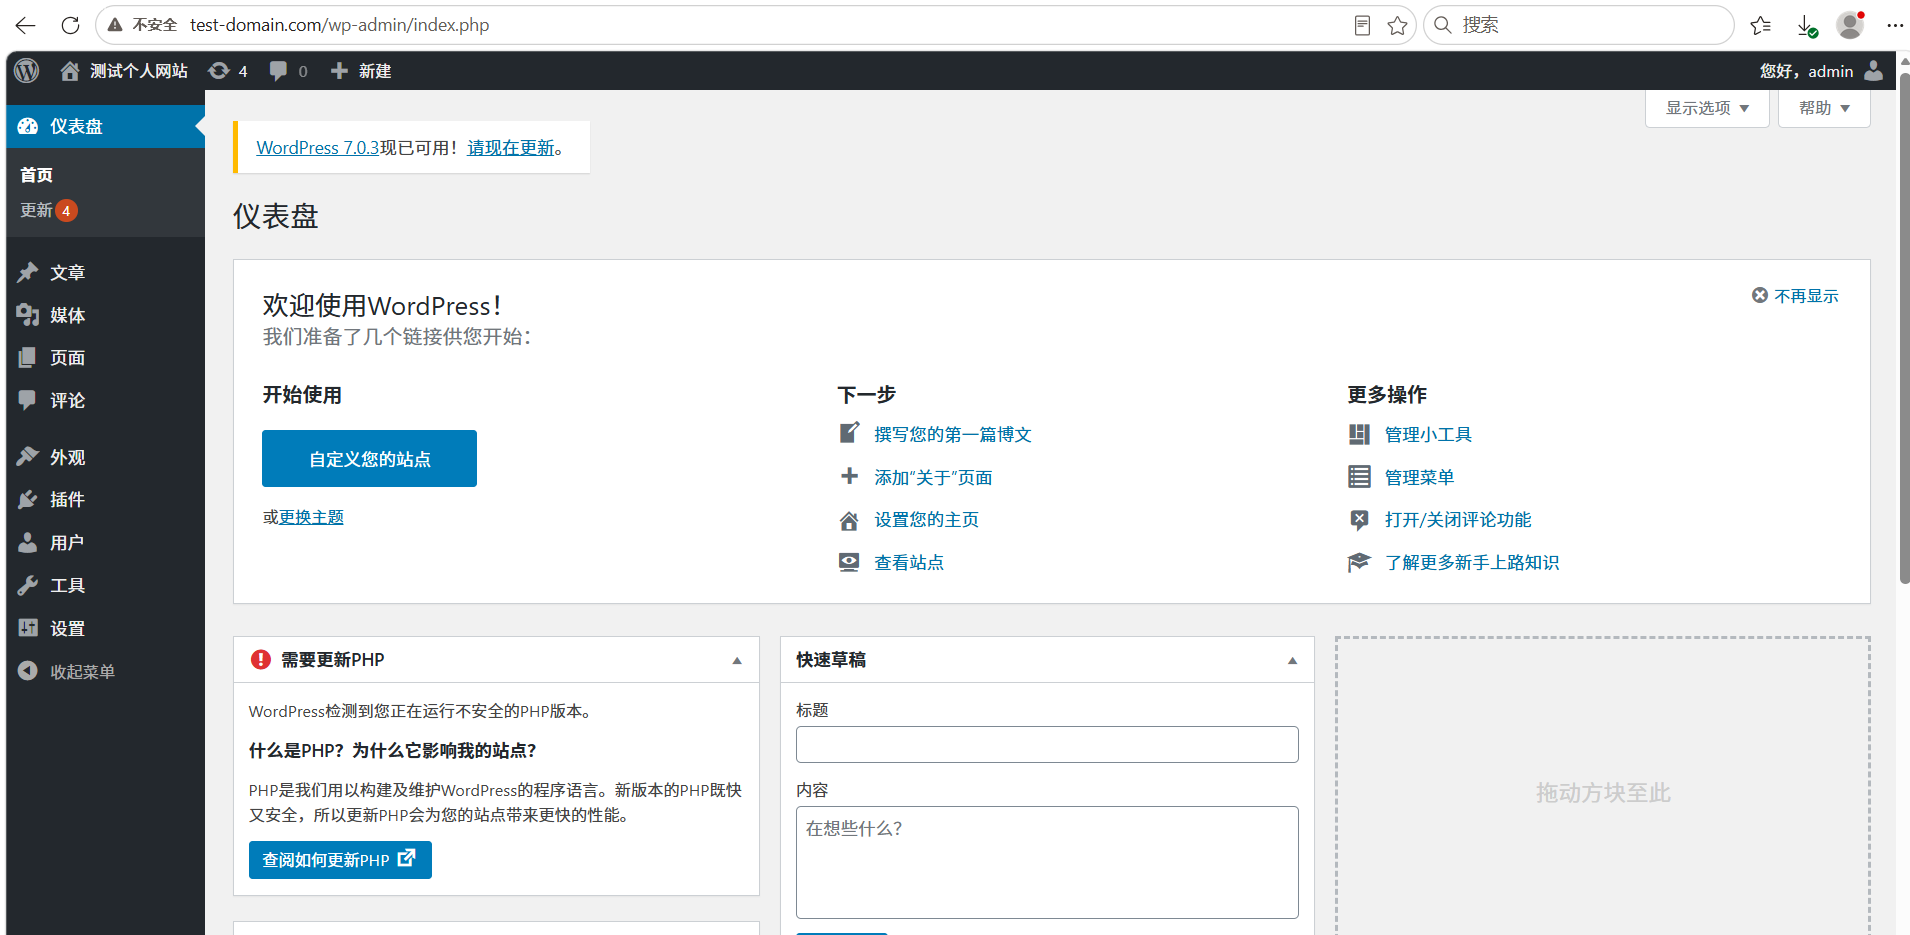Click the admin user avatar icon
Image resolution: width=1910 pixels, height=935 pixels.
click(1874, 71)
